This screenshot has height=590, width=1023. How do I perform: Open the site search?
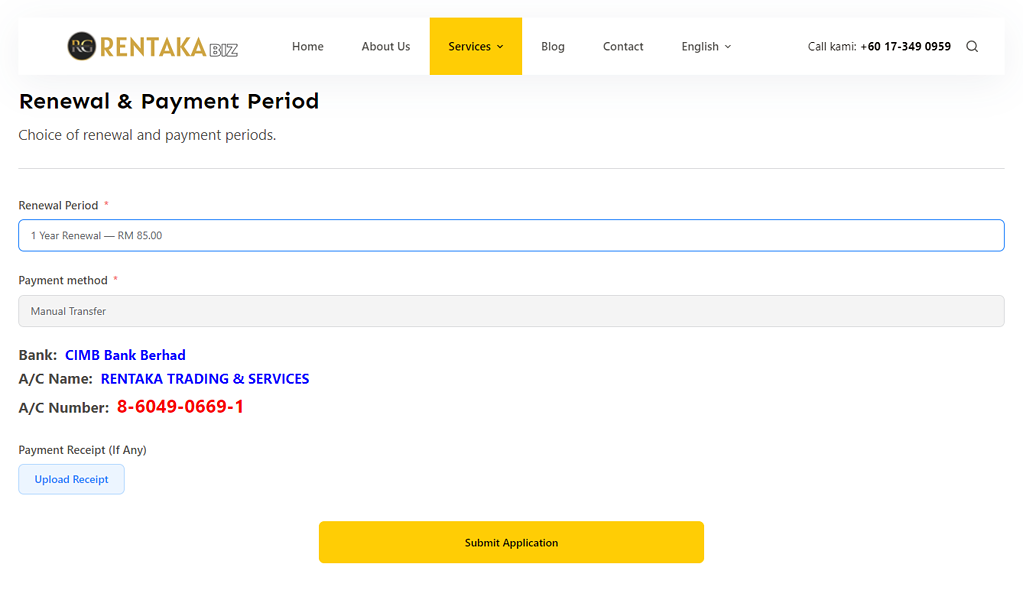click(971, 46)
